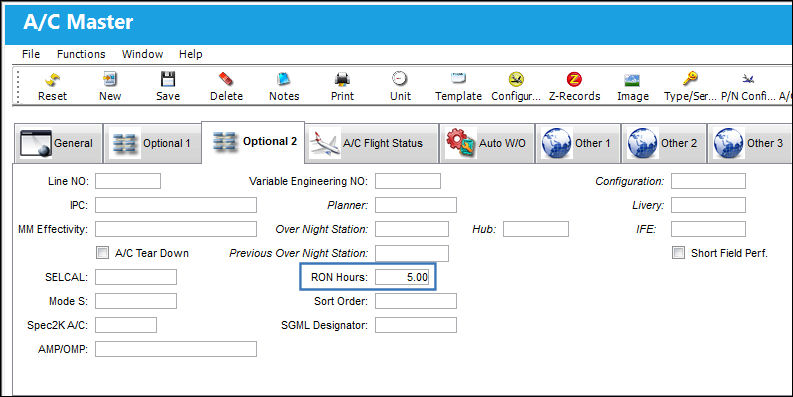The width and height of the screenshot is (793, 397).
Task: Open the File menu
Action: 31,54
